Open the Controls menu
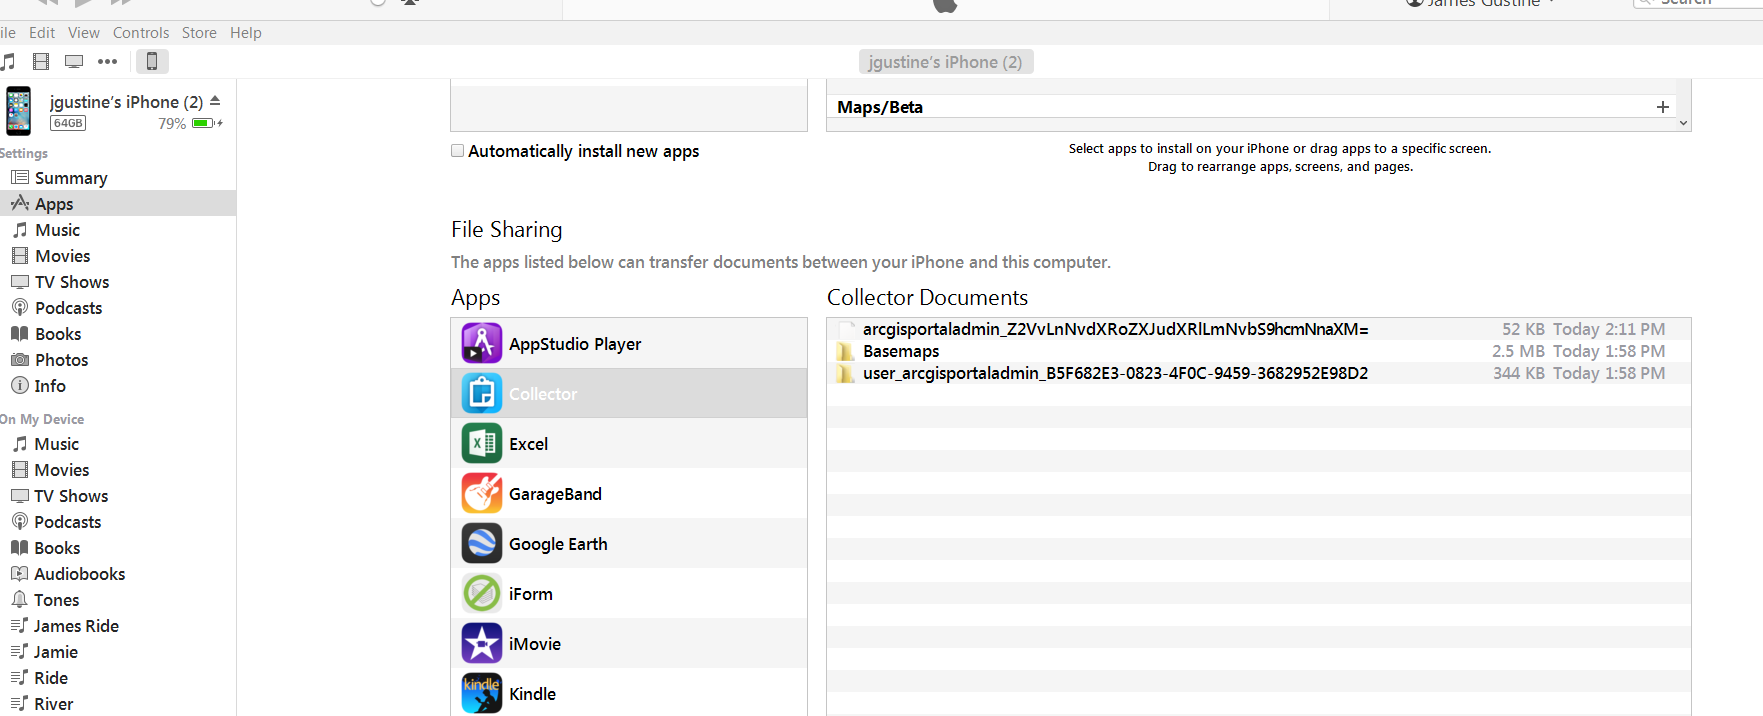 pos(141,33)
